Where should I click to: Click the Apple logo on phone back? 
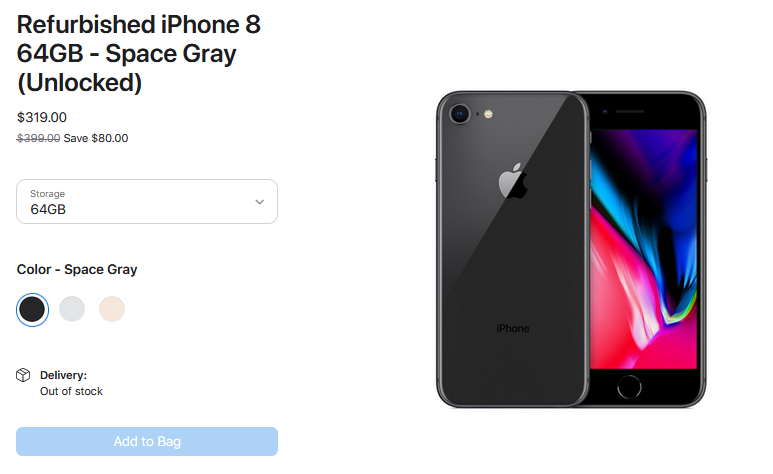pyautogui.click(x=513, y=181)
